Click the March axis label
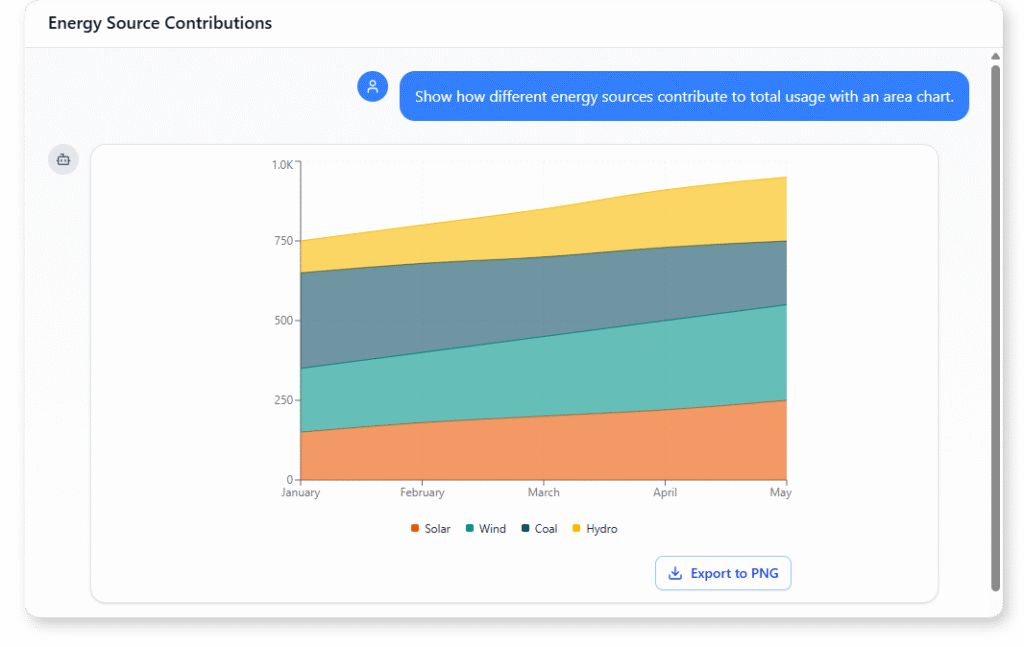 (543, 492)
